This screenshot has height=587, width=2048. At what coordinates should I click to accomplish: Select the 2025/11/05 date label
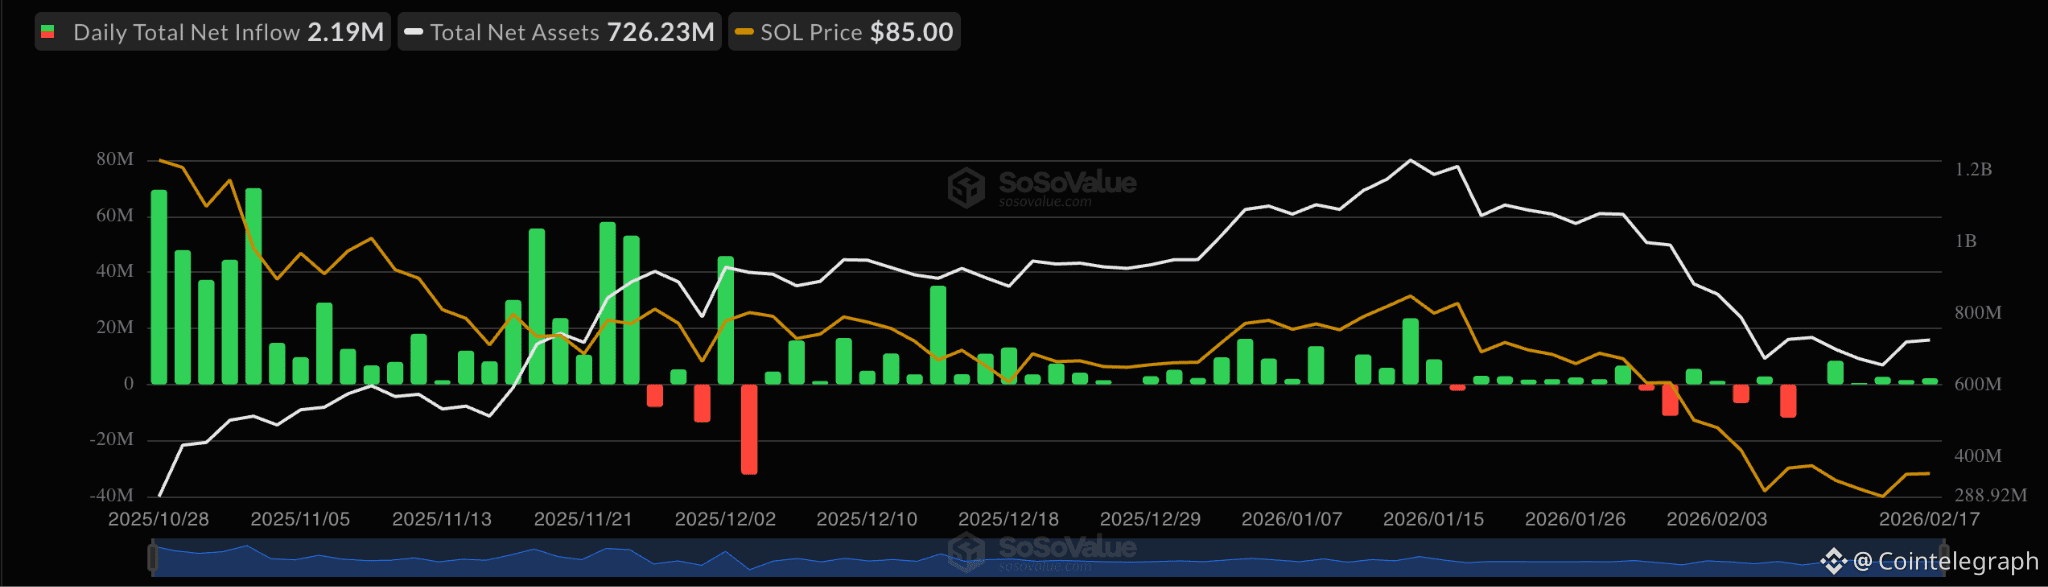coord(300,519)
